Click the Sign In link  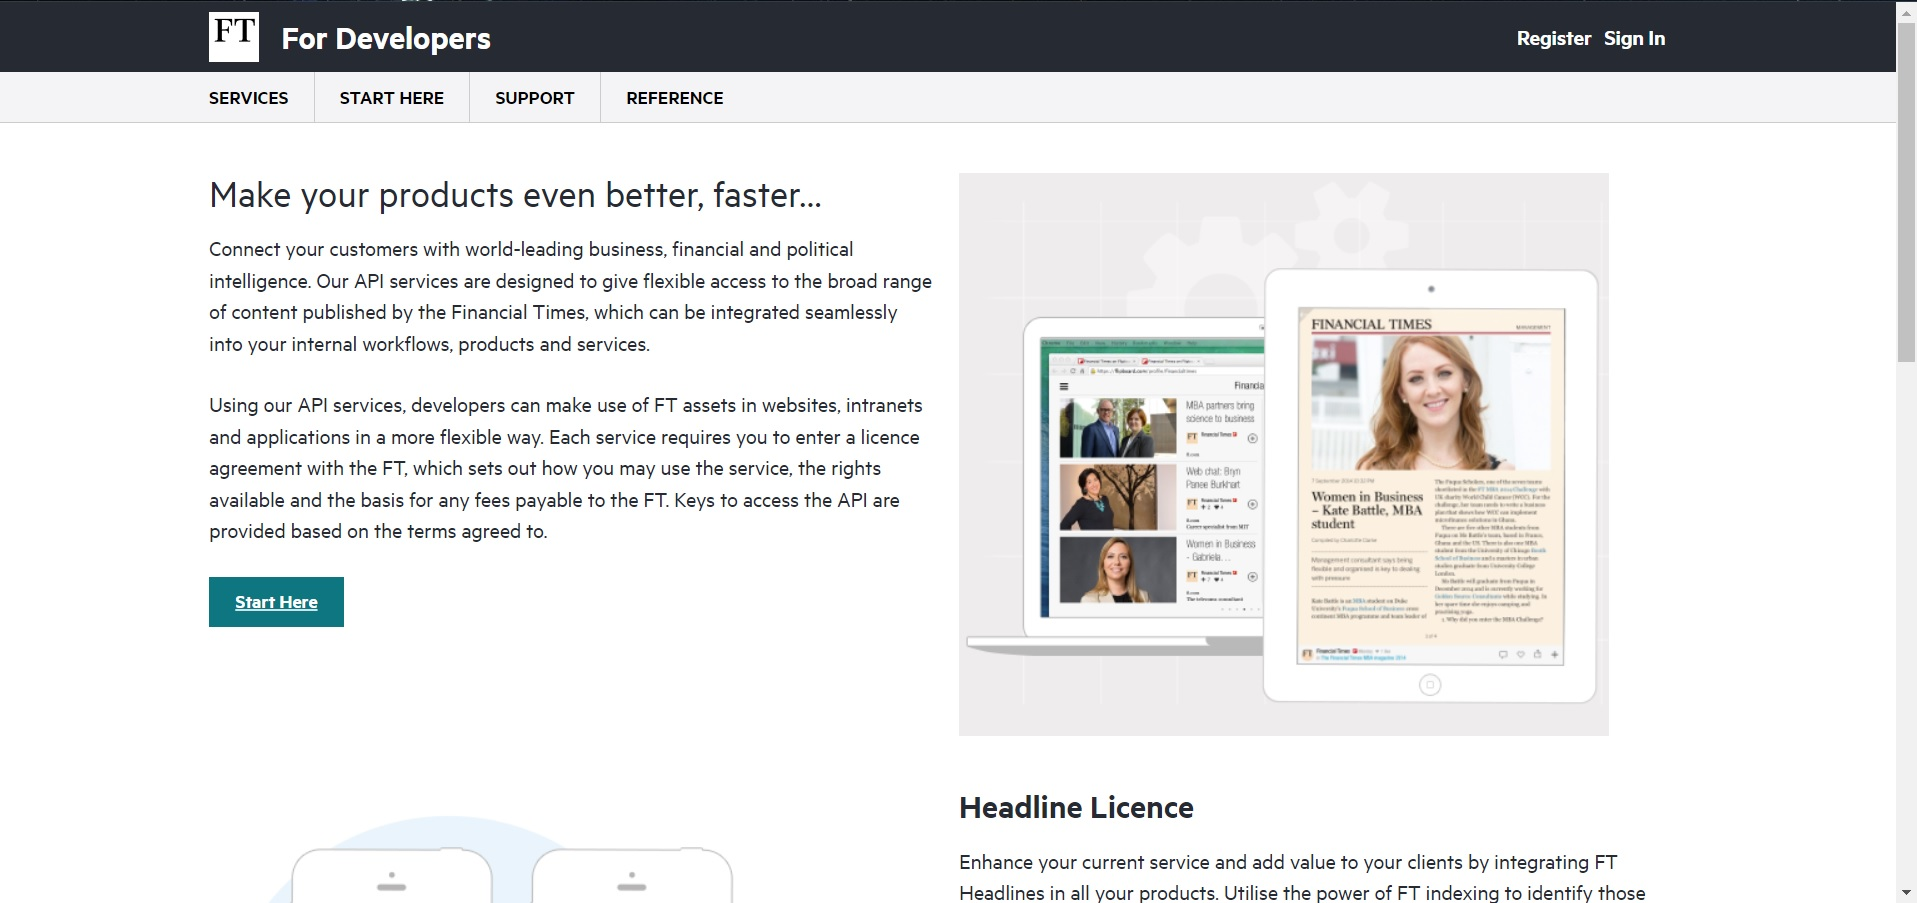click(x=1634, y=38)
